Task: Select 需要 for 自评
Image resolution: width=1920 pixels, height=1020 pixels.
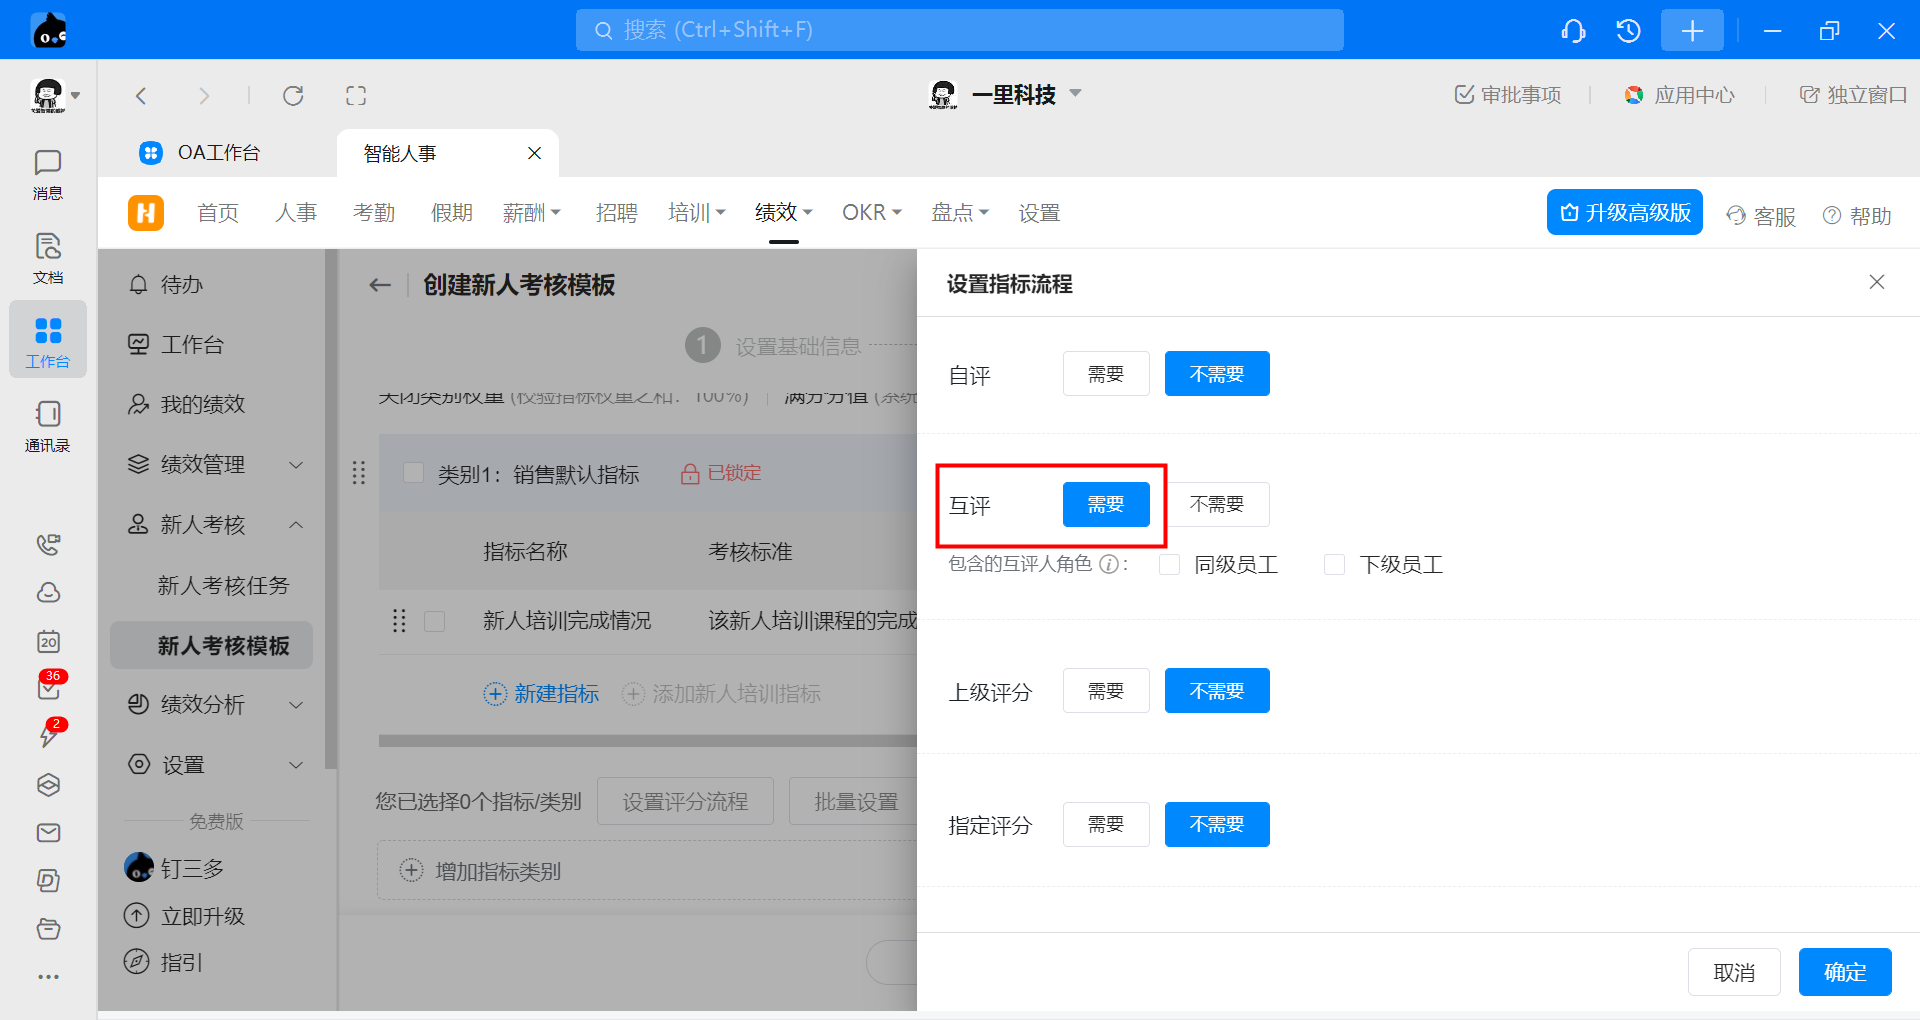Action: click(x=1105, y=374)
